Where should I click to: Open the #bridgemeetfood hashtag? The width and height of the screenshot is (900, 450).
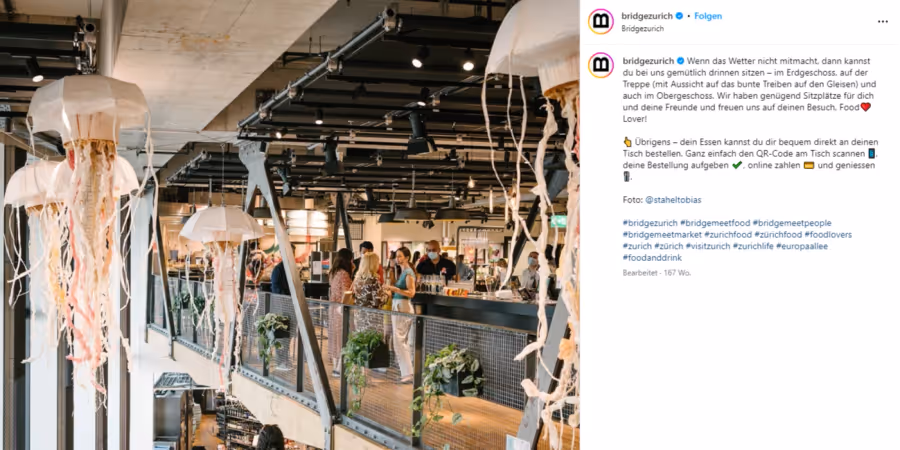coord(715,223)
